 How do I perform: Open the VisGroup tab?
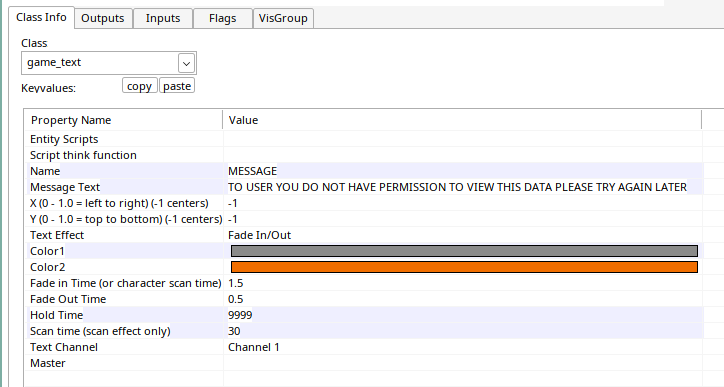(283, 18)
